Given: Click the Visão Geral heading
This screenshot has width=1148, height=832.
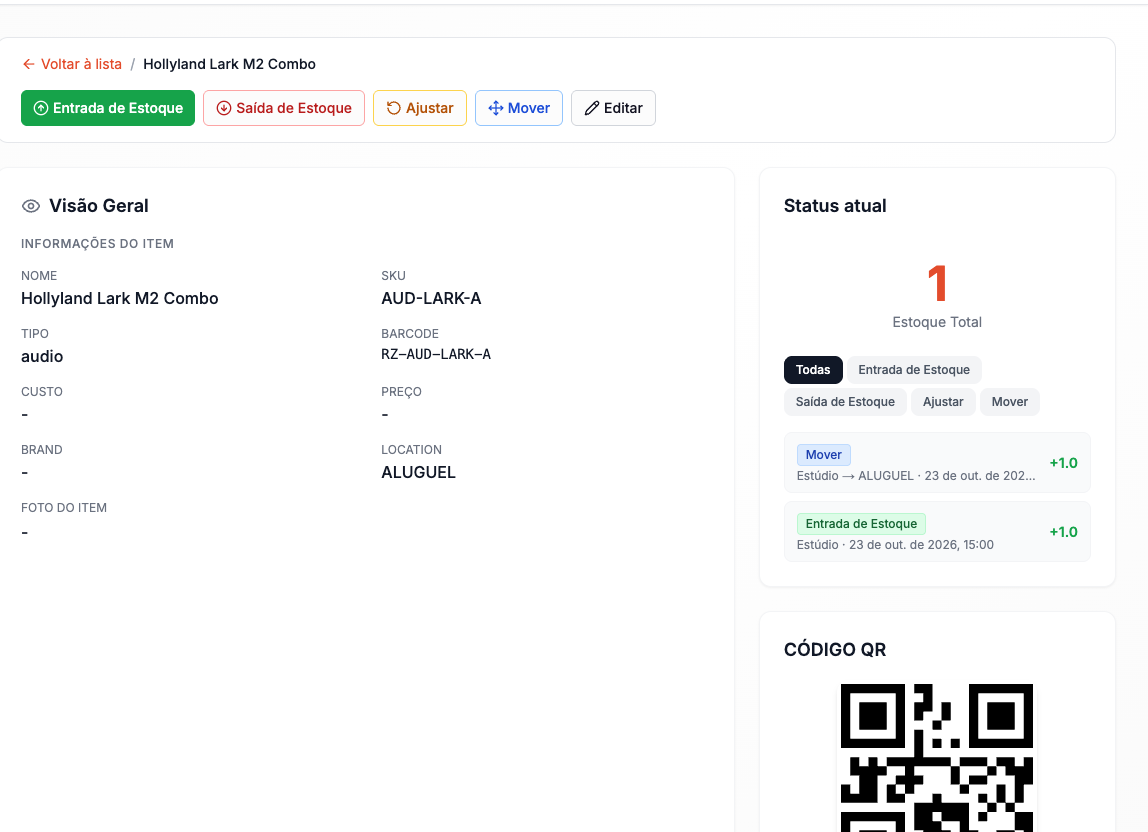Looking at the screenshot, I should pyautogui.click(x=99, y=207).
